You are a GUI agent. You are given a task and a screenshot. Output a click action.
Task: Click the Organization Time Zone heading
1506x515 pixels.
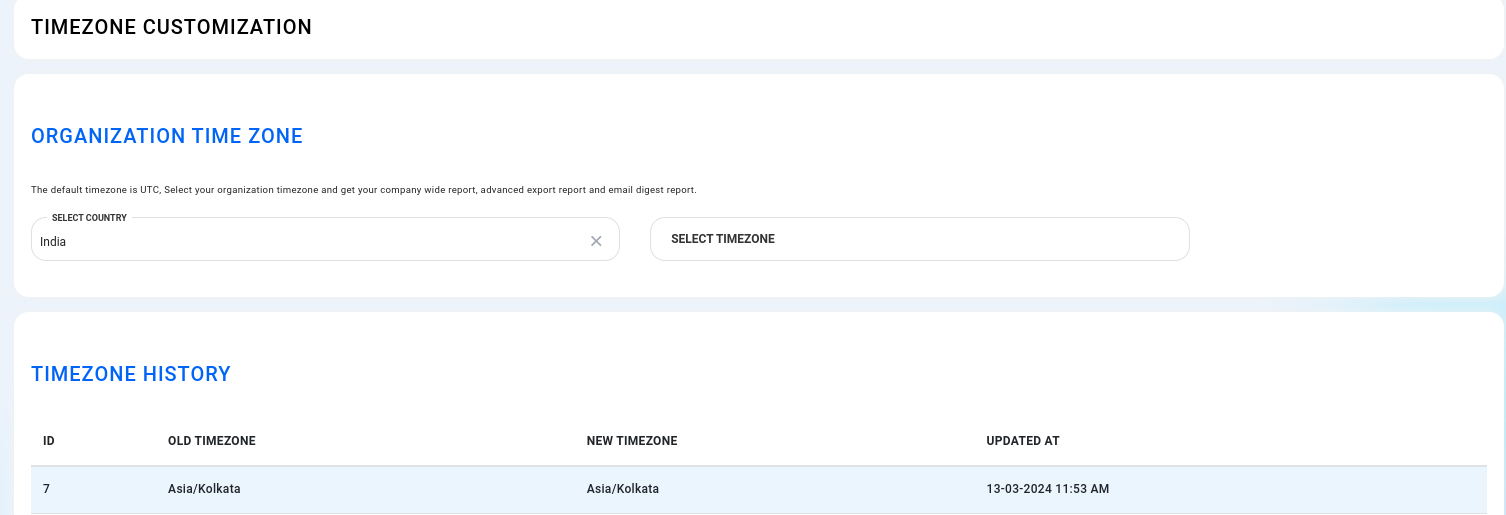(x=167, y=136)
